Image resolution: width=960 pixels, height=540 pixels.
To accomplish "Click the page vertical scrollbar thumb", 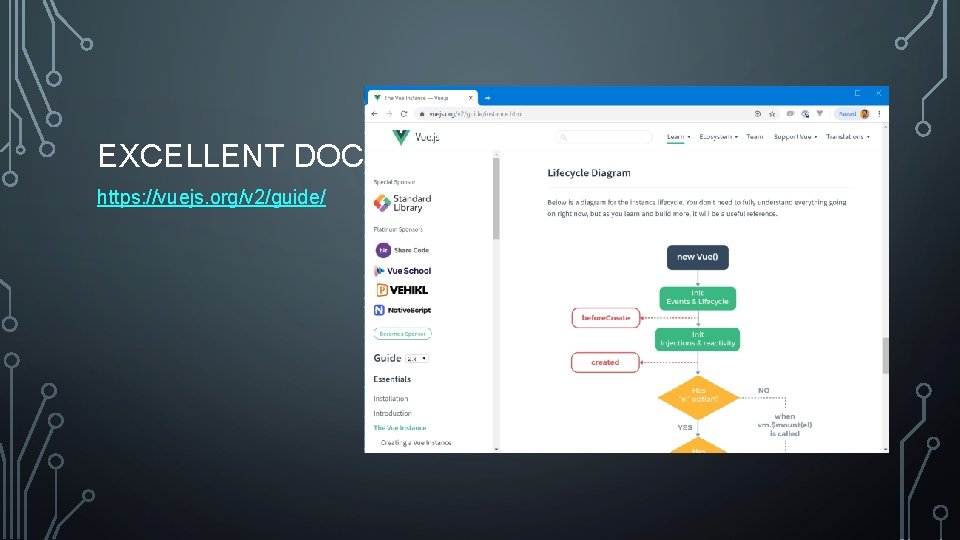I will (x=885, y=355).
